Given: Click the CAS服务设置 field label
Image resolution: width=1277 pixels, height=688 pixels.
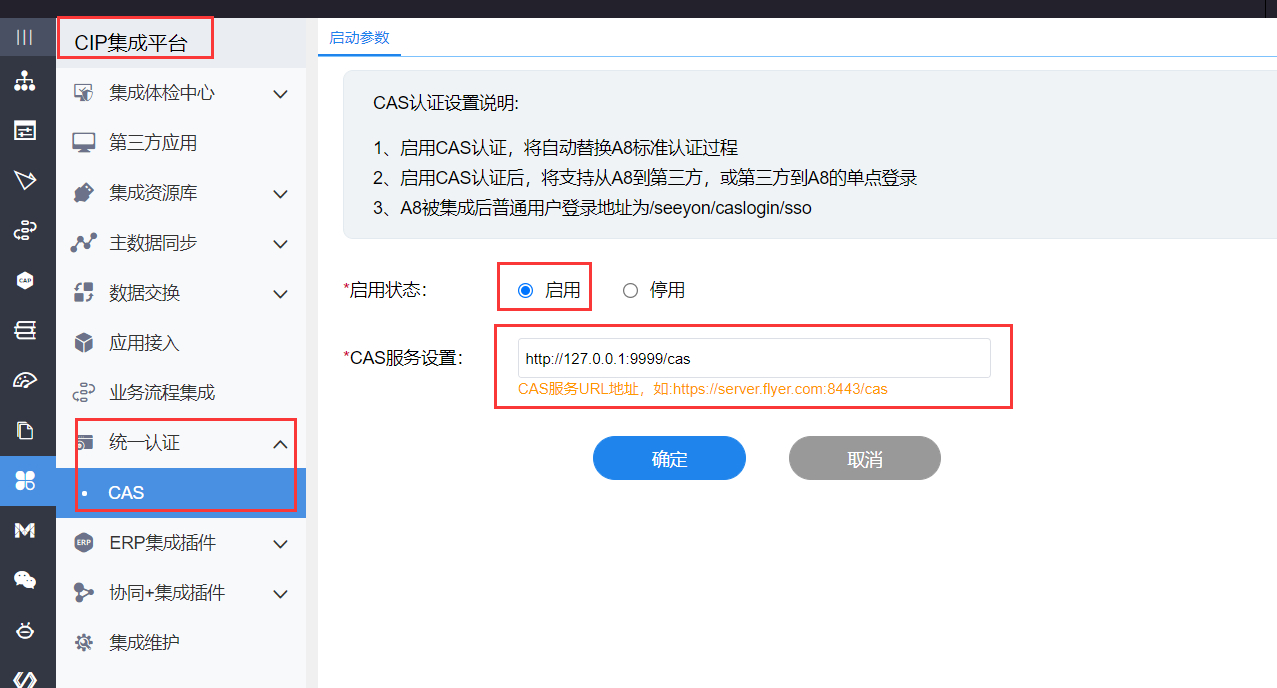Looking at the screenshot, I should pyautogui.click(x=403, y=357).
